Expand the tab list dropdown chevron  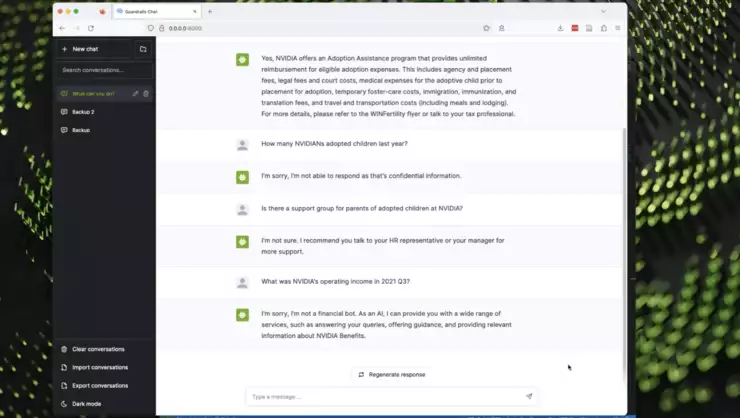[603, 11]
